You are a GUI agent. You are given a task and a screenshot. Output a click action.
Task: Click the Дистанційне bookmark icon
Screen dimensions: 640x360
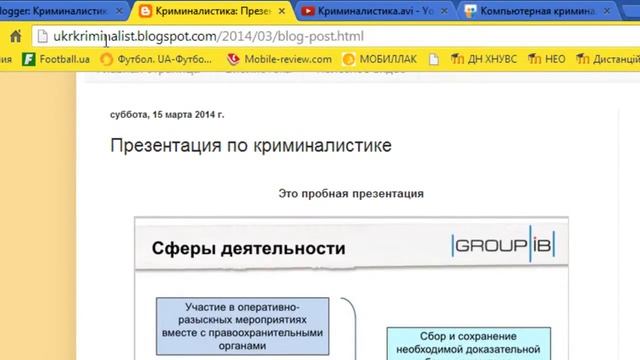coord(582,60)
